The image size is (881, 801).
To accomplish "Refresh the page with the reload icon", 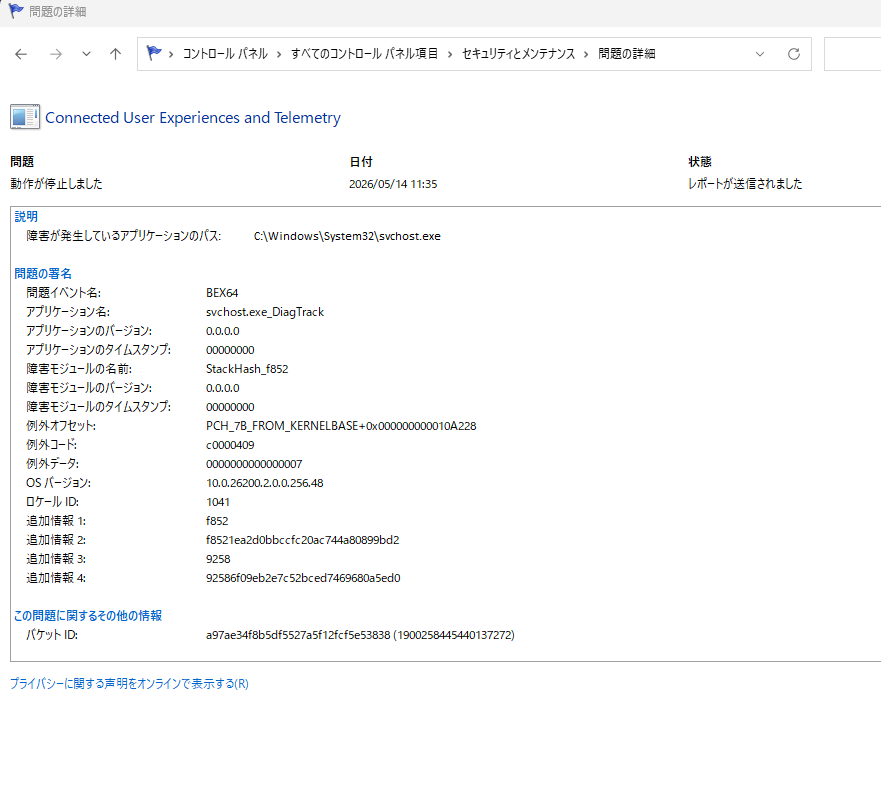I will coord(794,54).
